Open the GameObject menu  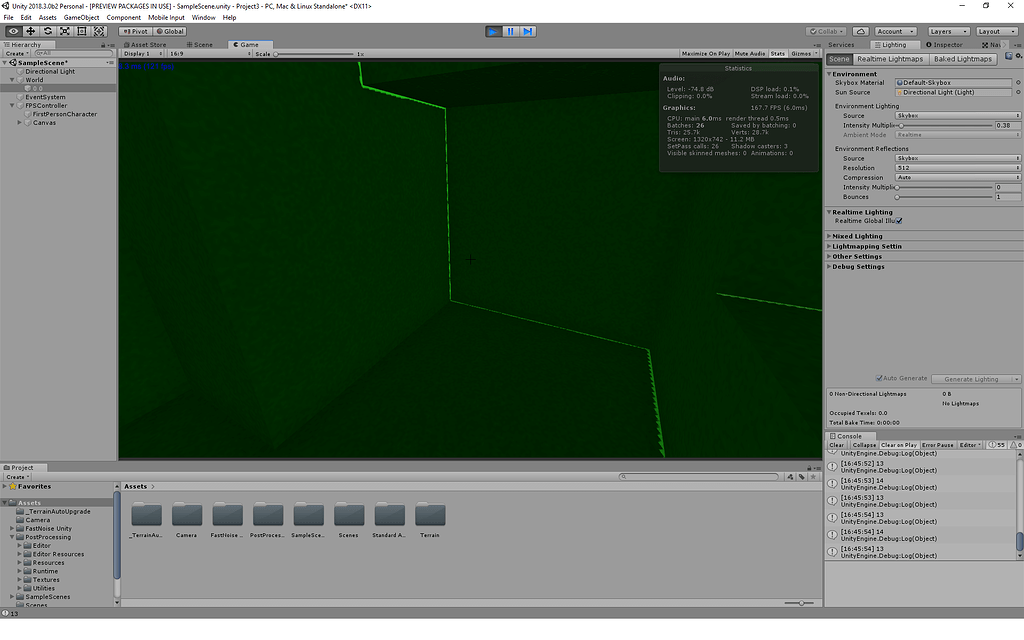pos(80,17)
